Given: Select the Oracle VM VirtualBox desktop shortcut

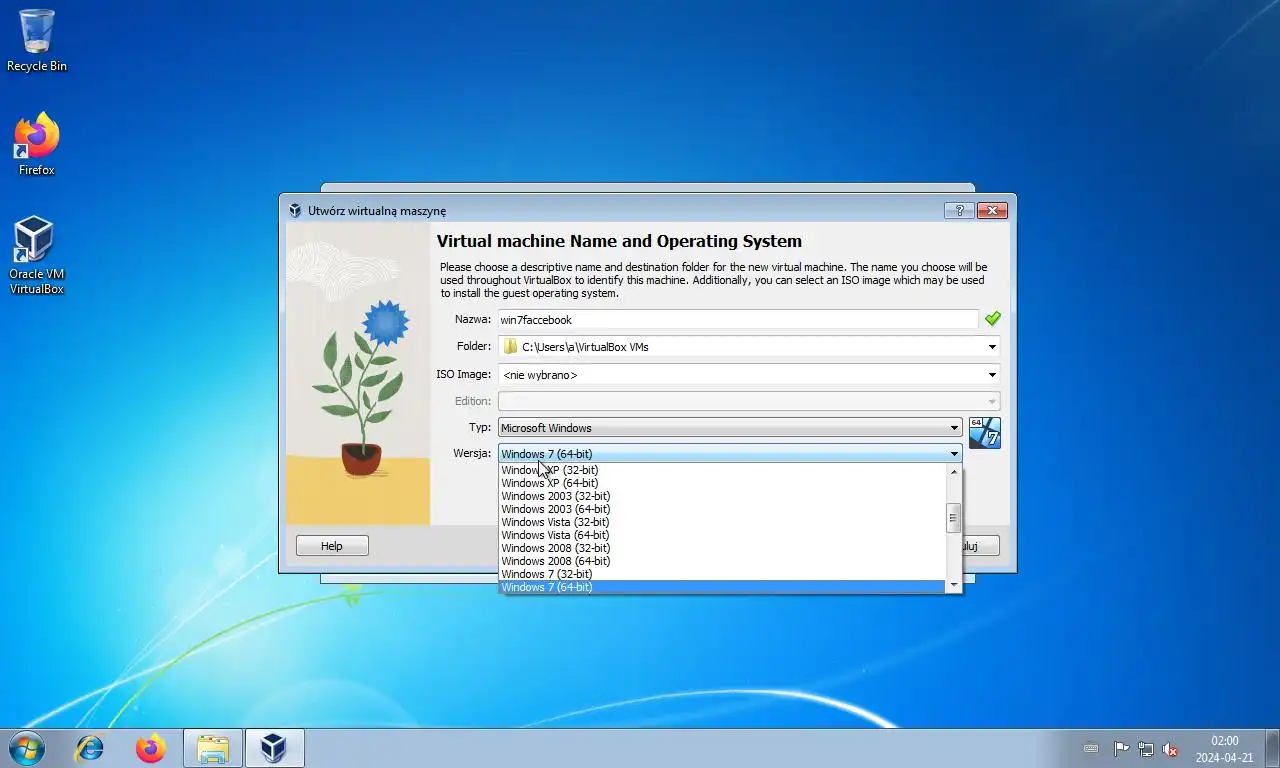Looking at the screenshot, I should coord(37,256).
